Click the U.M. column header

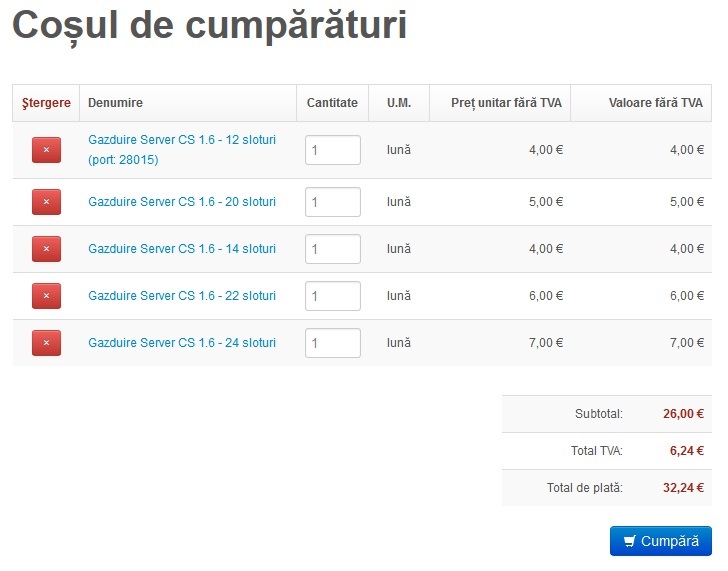(x=399, y=103)
